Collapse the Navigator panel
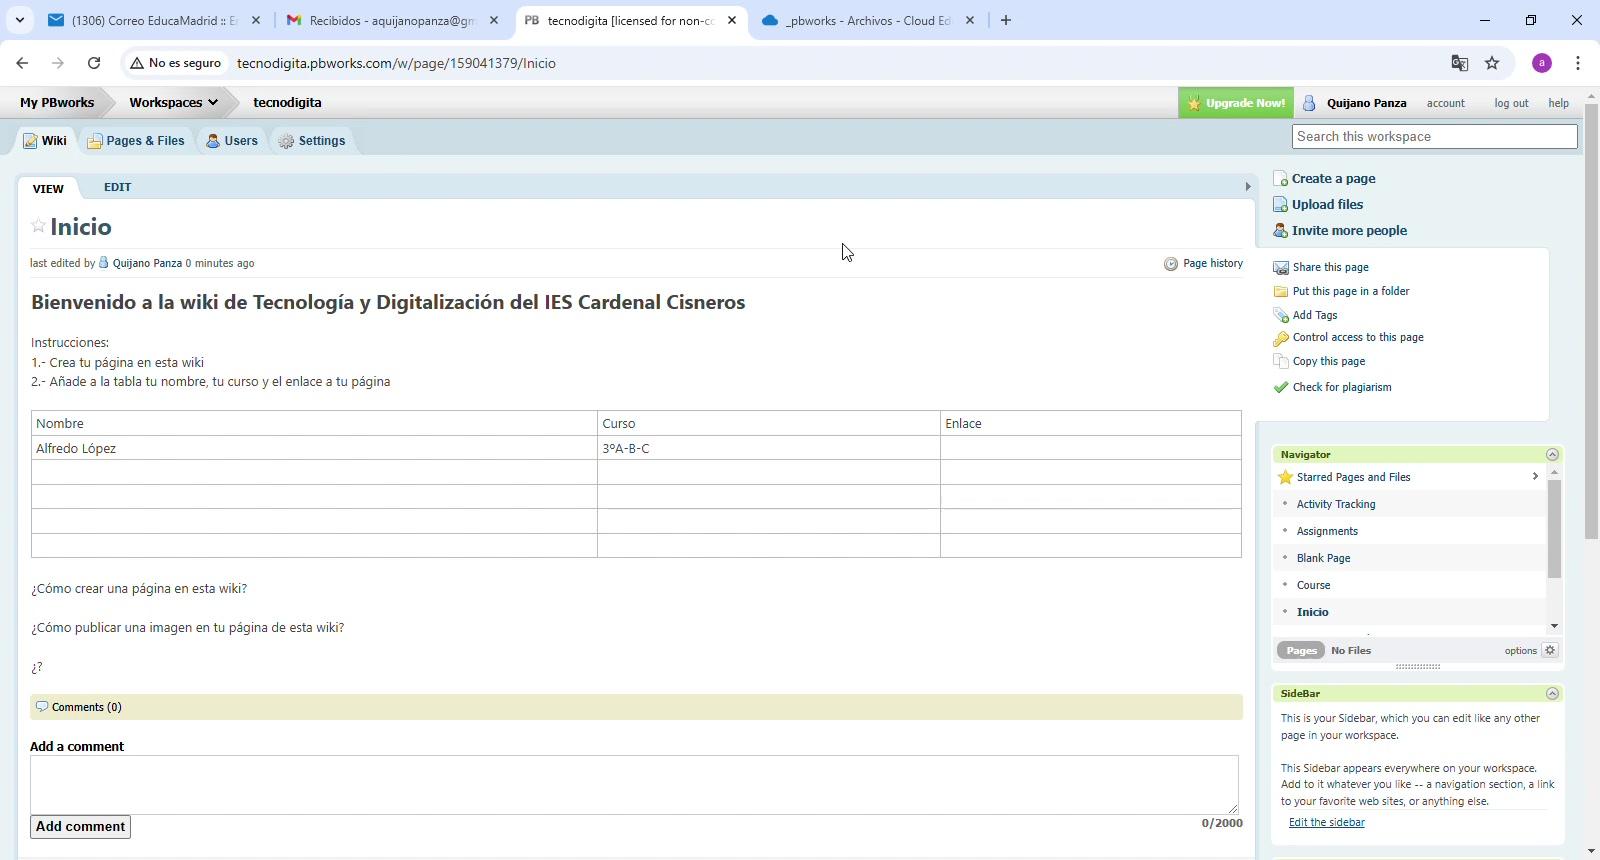1600x860 pixels. [x=1552, y=455]
